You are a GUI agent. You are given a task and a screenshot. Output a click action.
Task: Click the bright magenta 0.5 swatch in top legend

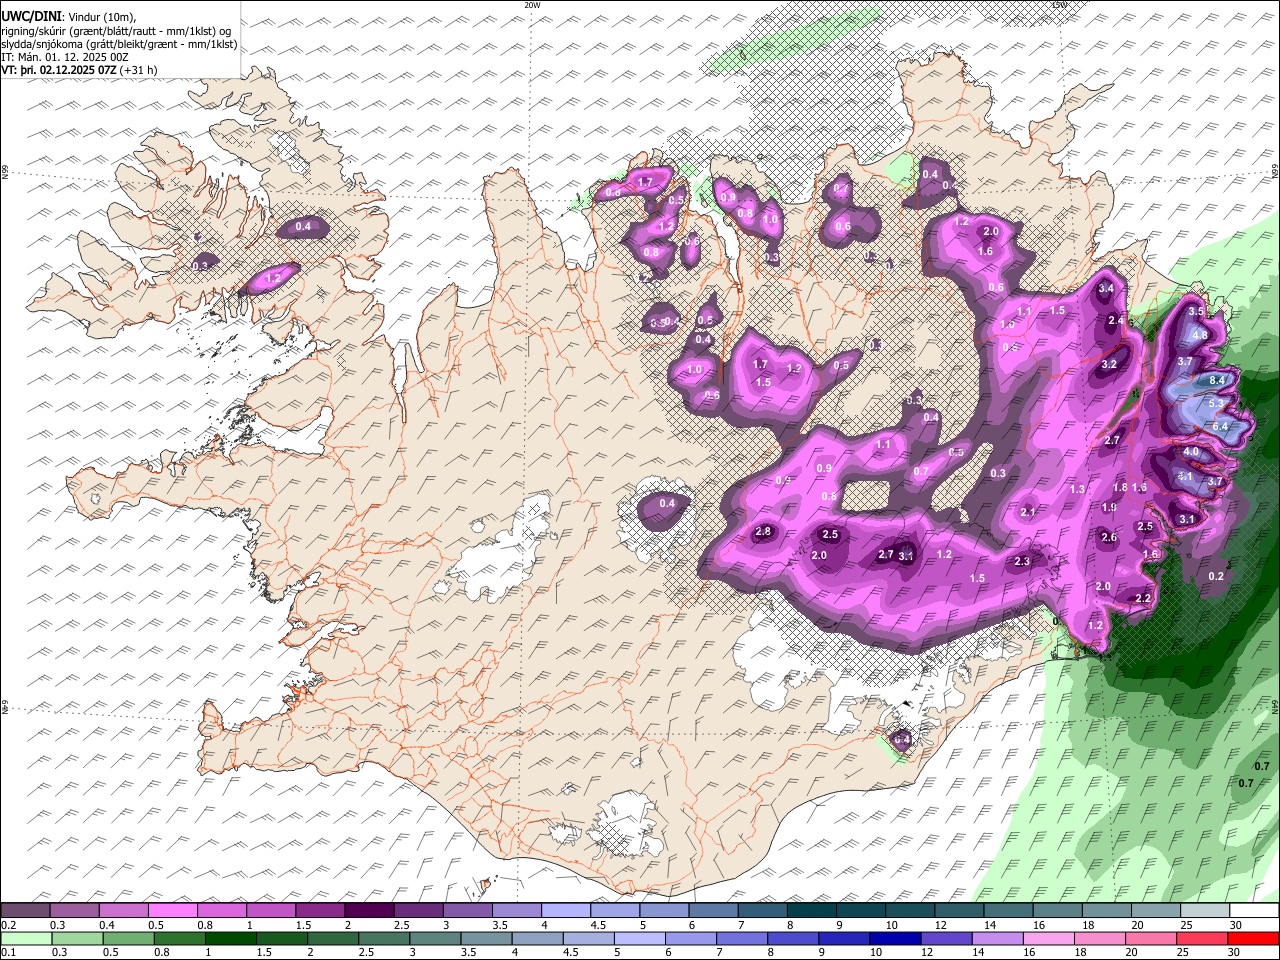172,911
